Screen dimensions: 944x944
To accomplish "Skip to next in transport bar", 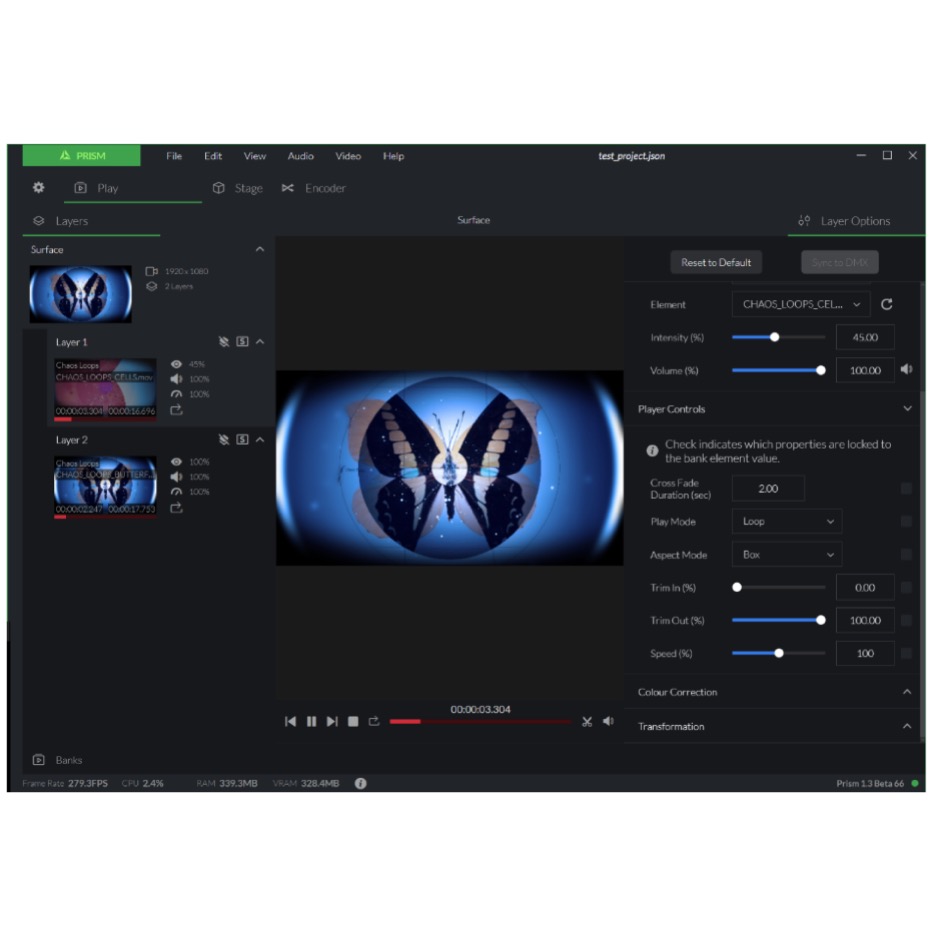I will coord(332,722).
